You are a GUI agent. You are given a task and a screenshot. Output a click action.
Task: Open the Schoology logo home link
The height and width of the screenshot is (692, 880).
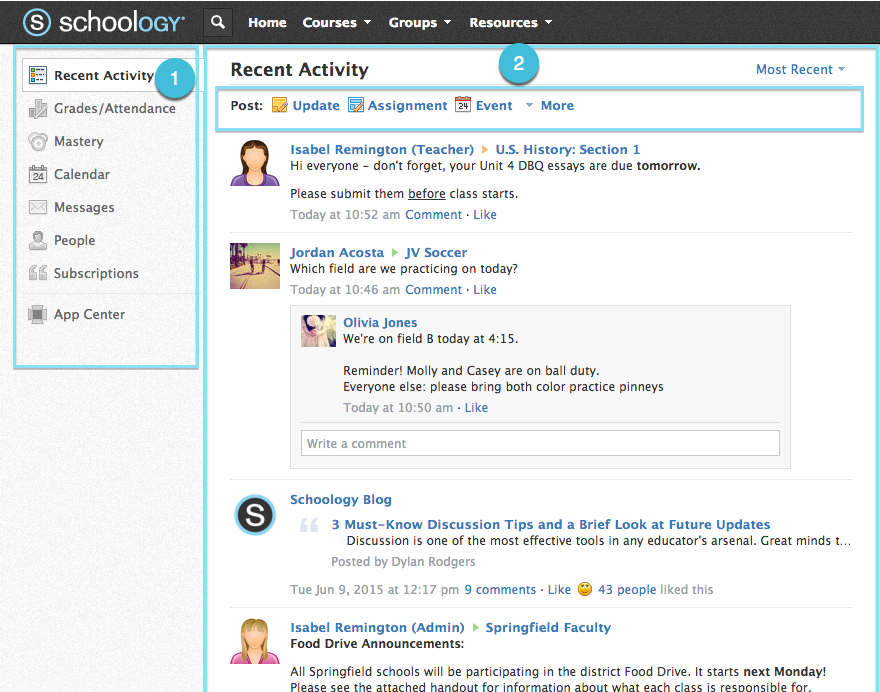tap(104, 22)
